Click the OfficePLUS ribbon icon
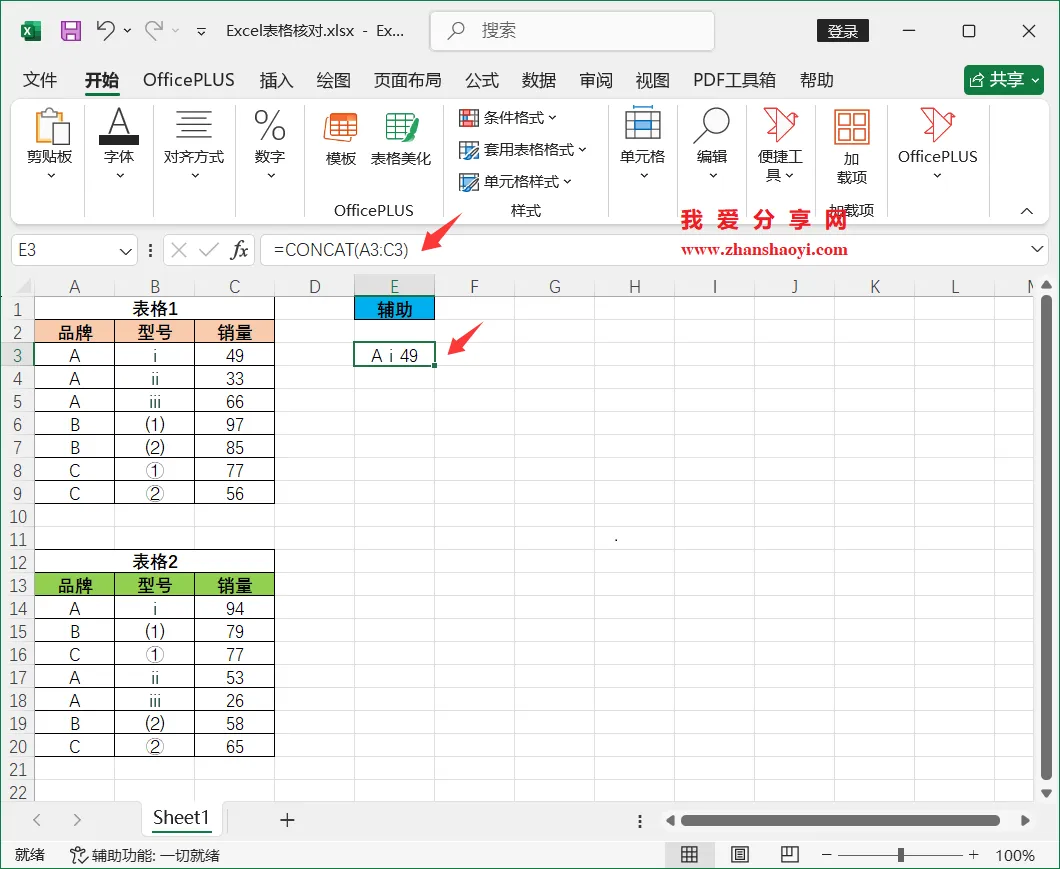The image size is (1060, 869). point(938,144)
